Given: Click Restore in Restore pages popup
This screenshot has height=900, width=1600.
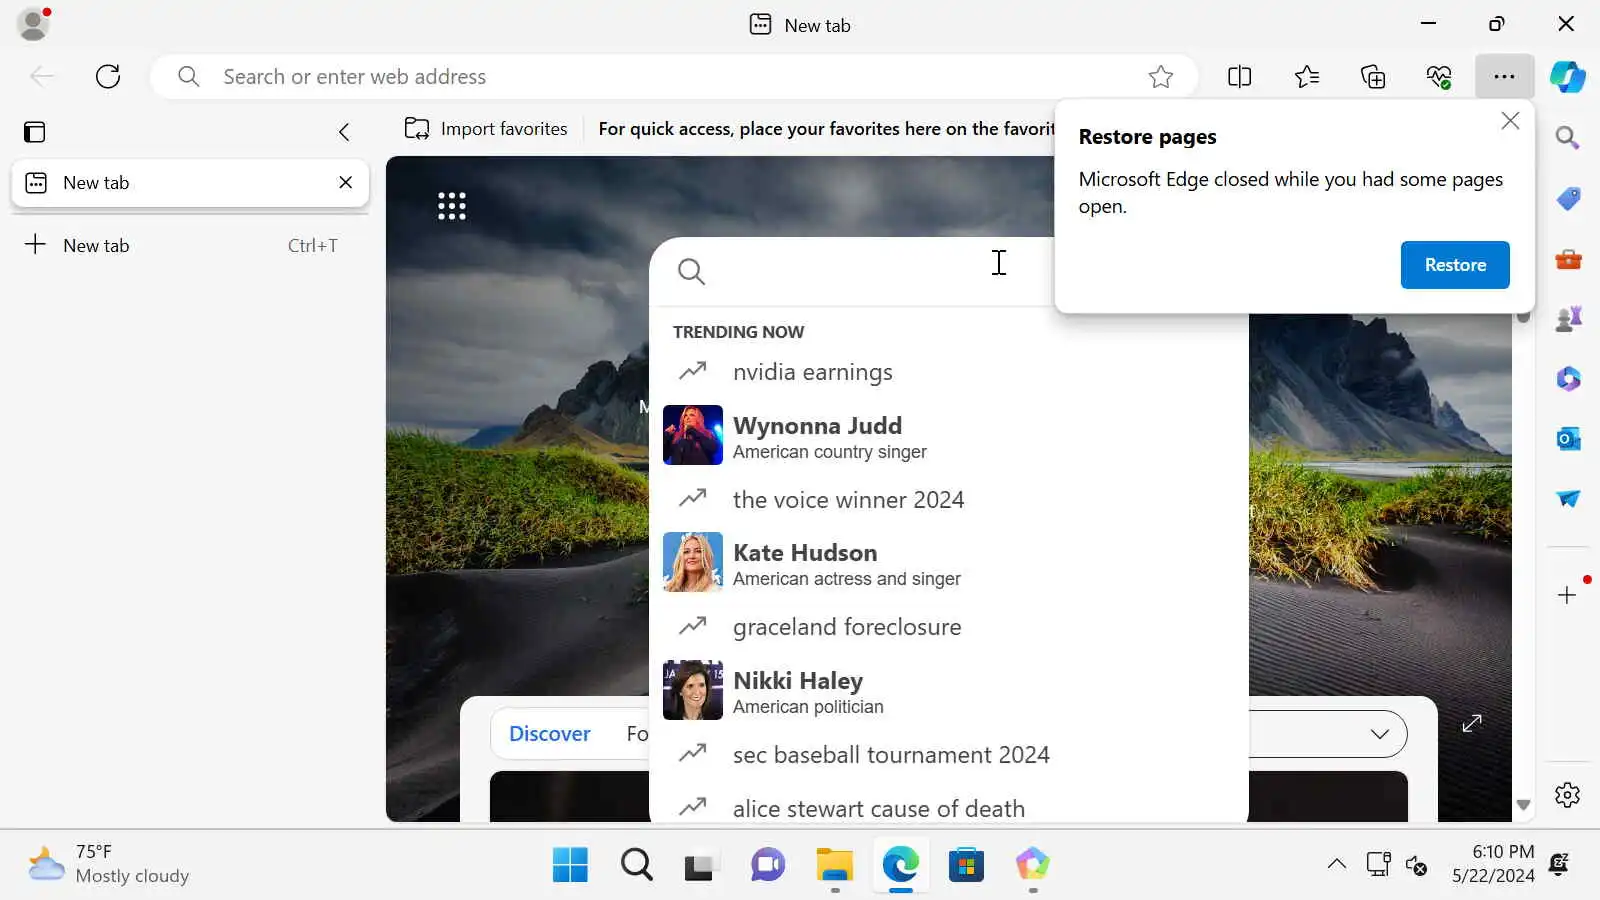Looking at the screenshot, I should point(1455,265).
